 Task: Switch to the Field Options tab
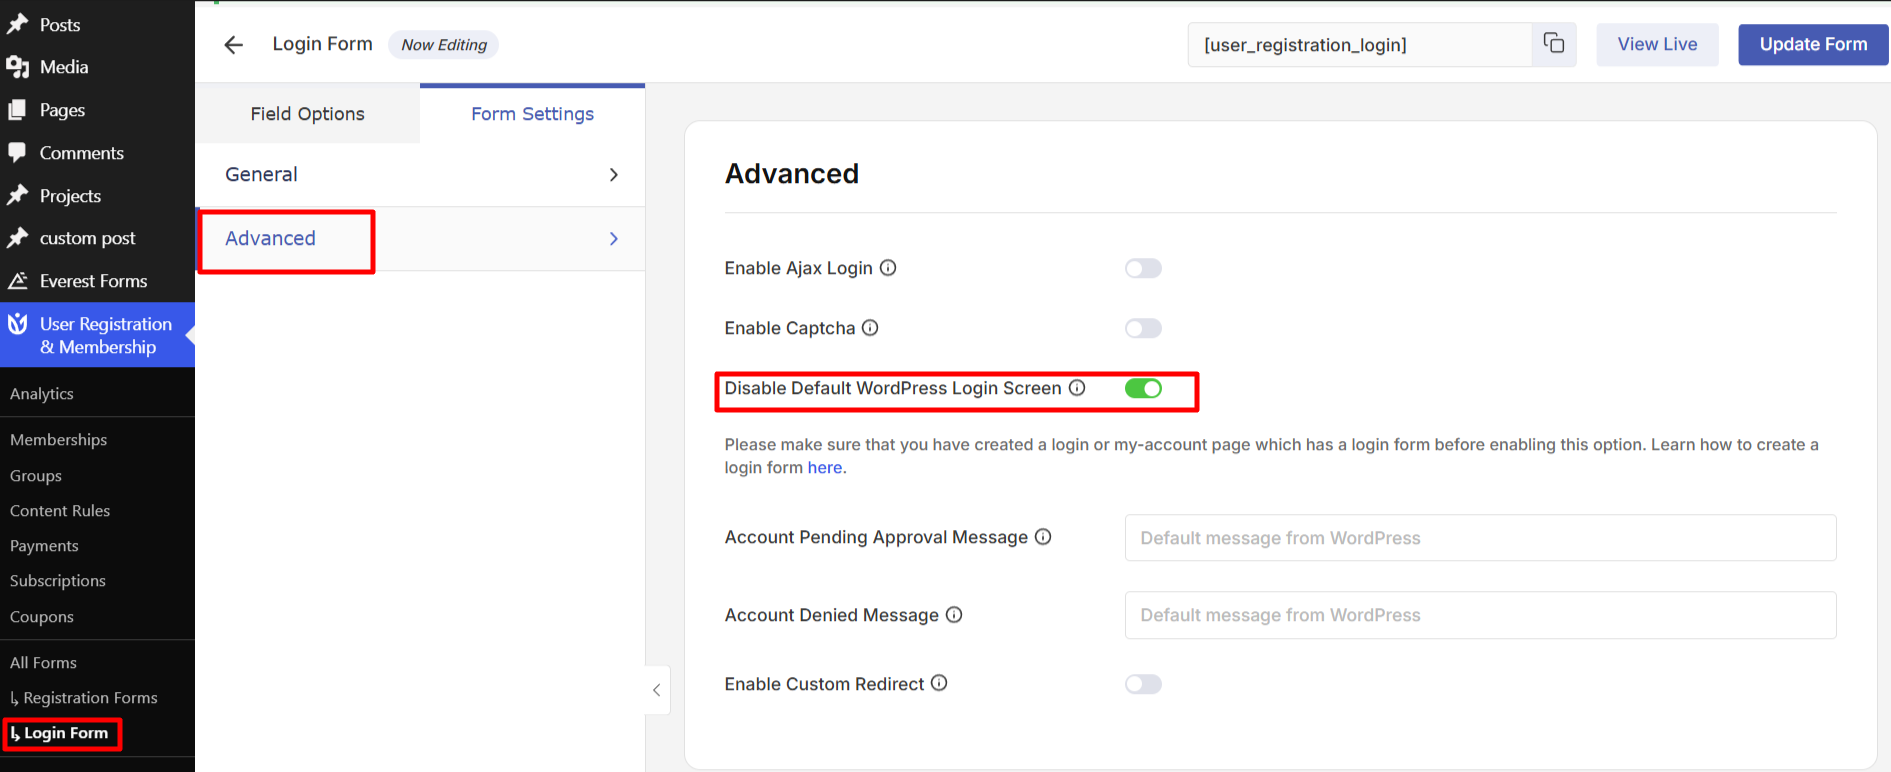tap(308, 114)
